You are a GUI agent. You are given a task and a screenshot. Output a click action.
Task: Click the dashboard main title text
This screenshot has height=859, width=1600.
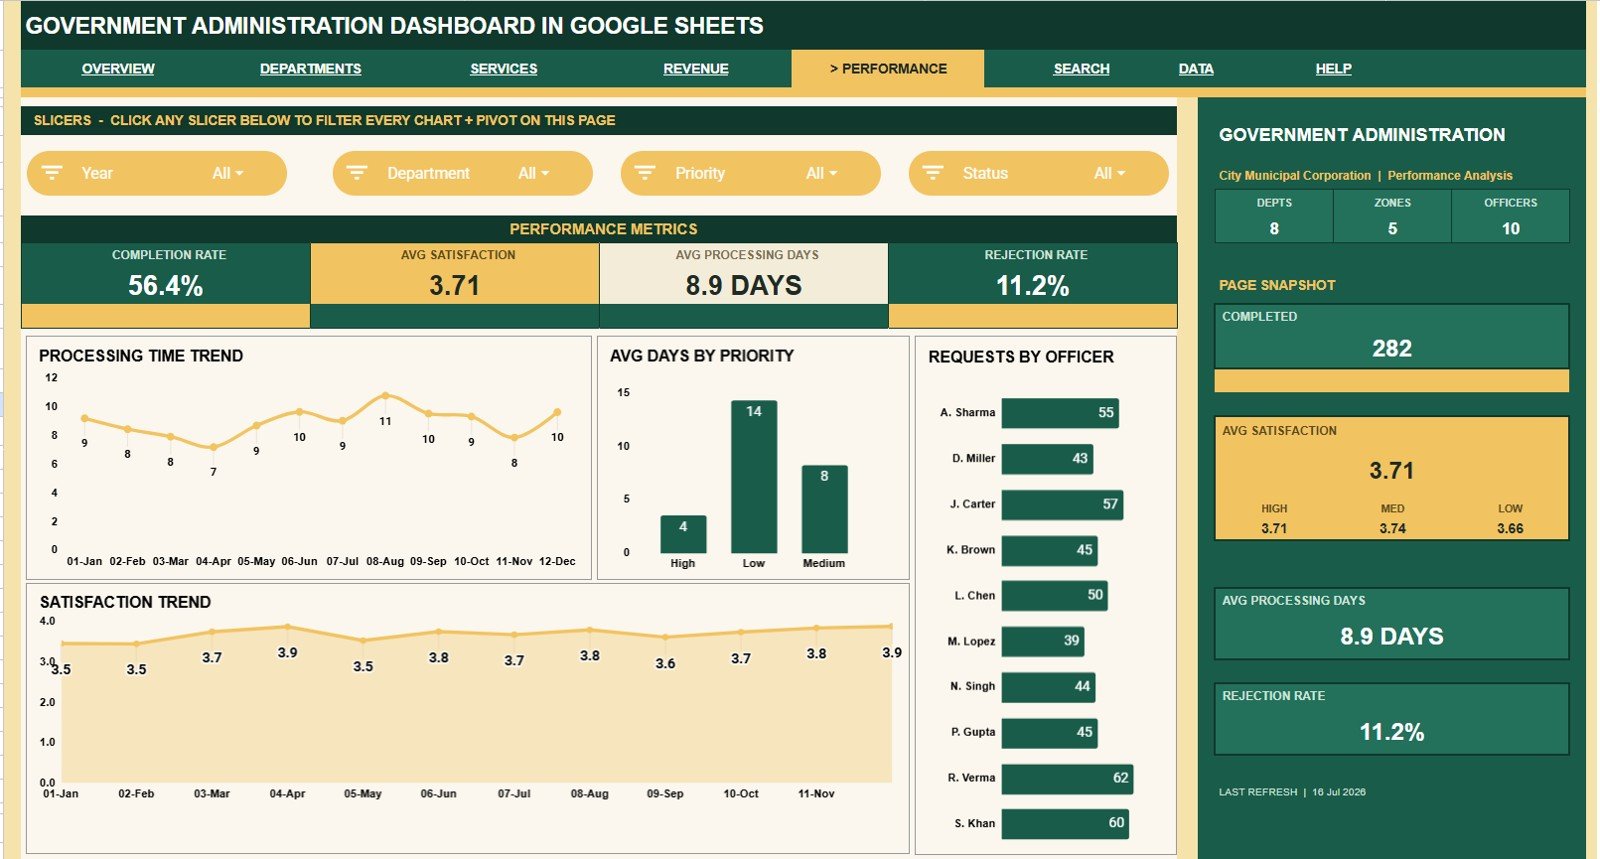[x=394, y=26]
